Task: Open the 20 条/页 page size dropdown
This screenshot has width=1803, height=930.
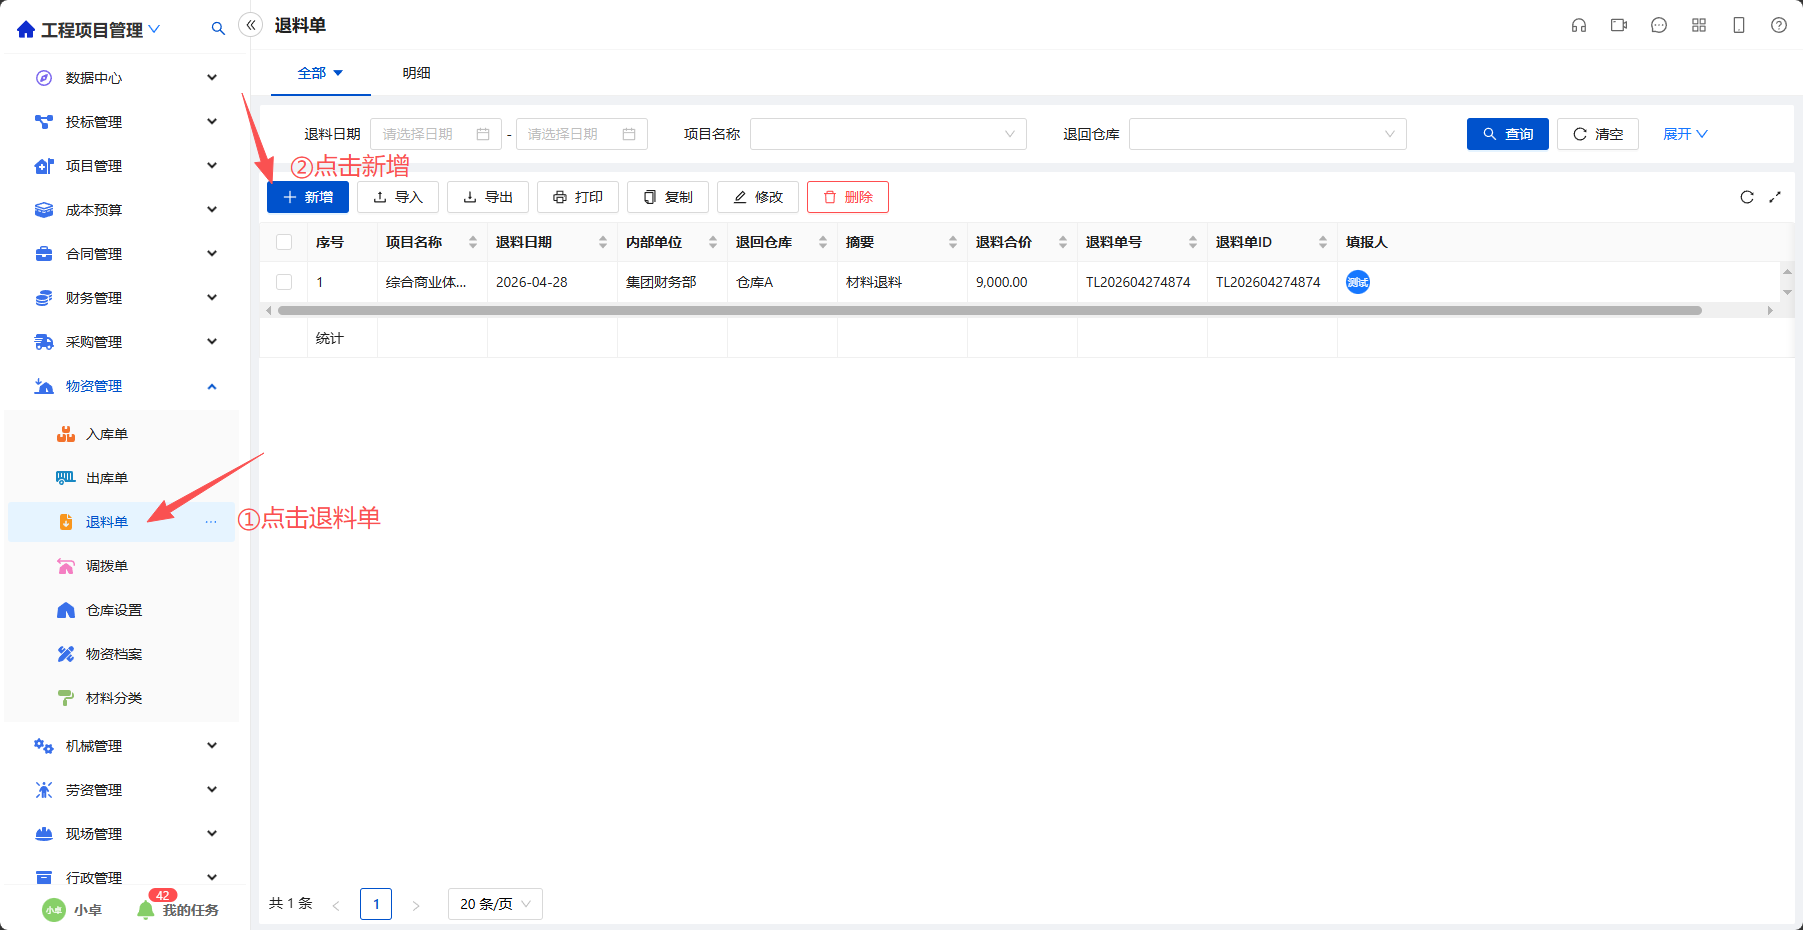Action: [x=495, y=904]
